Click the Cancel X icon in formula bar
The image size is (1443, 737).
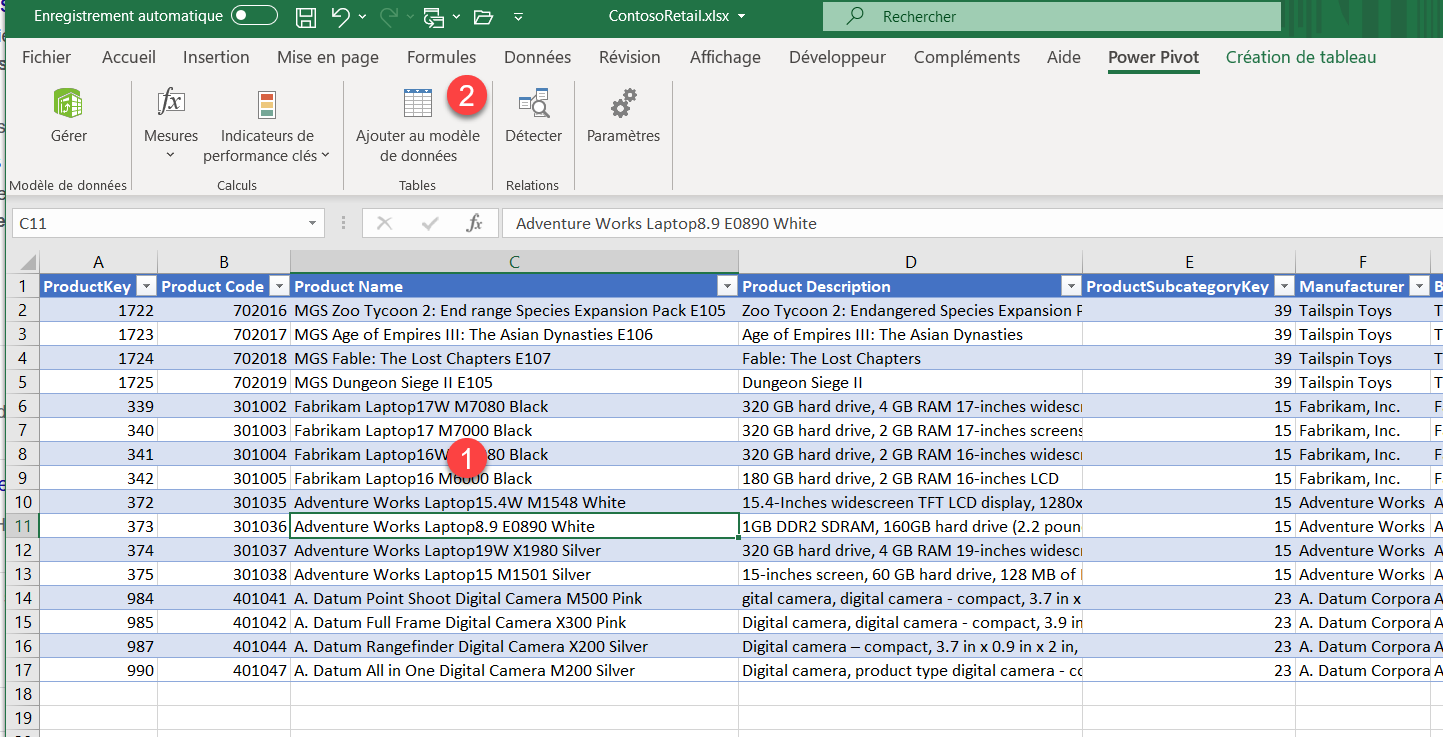(x=384, y=224)
